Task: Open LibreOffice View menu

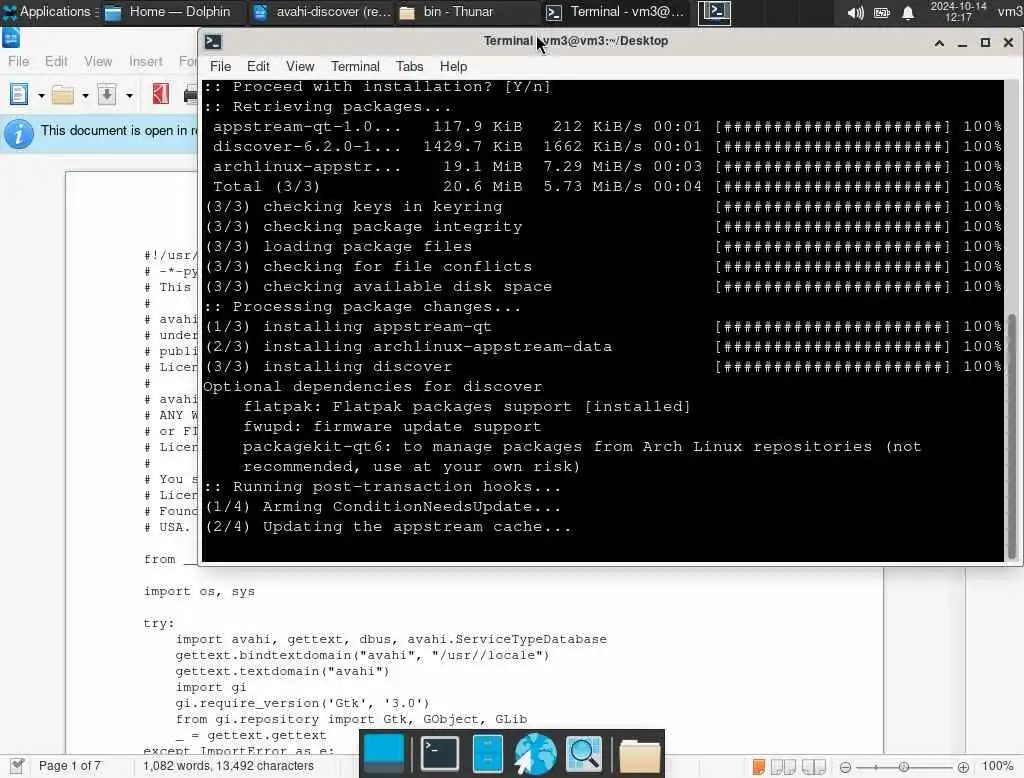Action: coord(98,61)
